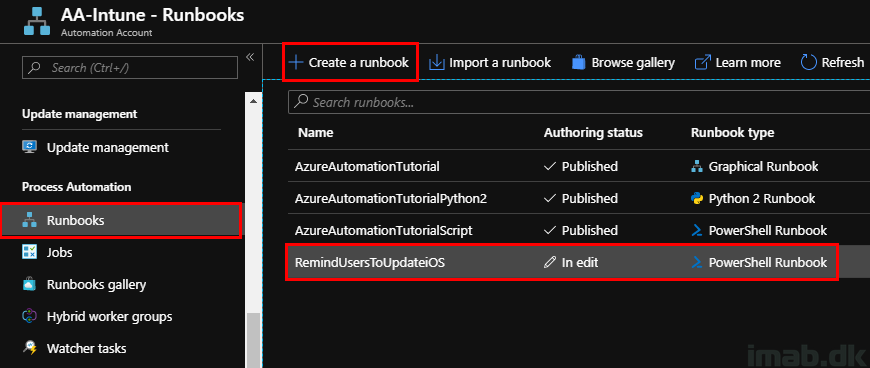Sort by the Authoring status column header
The width and height of the screenshot is (870, 368).
[593, 133]
